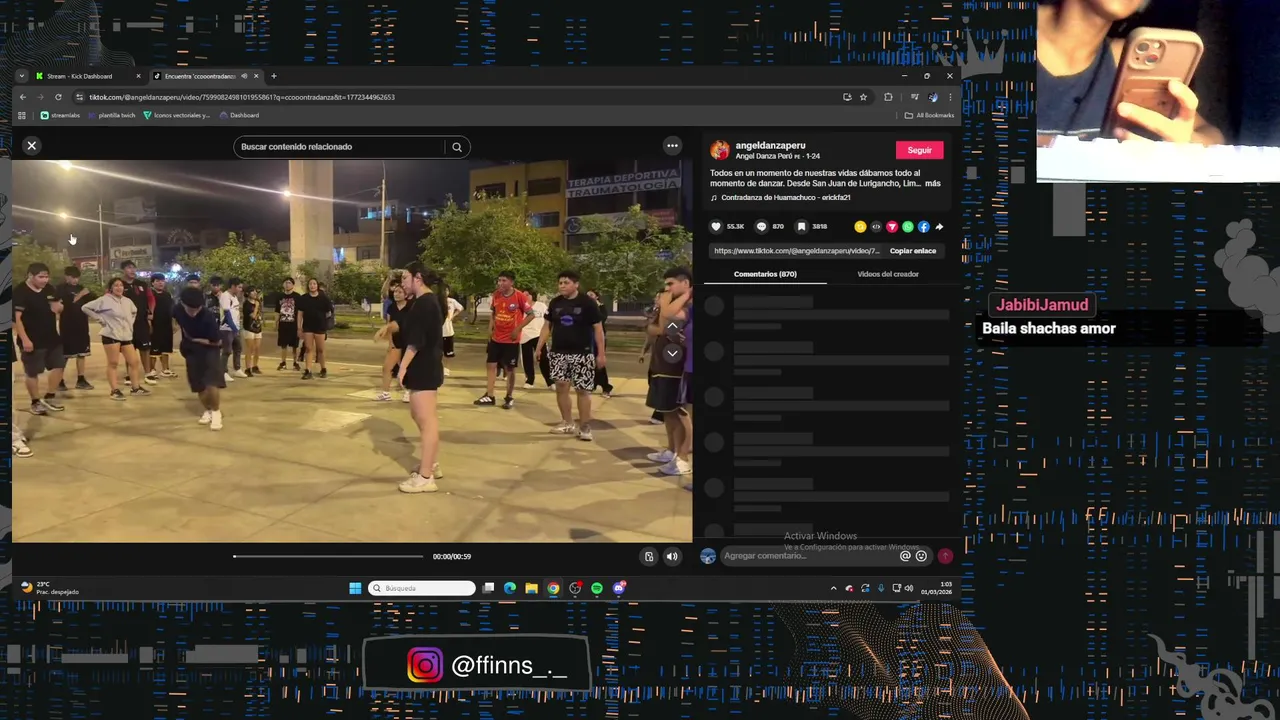
Task: Click the search magnifier in the related content box
Action: (457, 147)
